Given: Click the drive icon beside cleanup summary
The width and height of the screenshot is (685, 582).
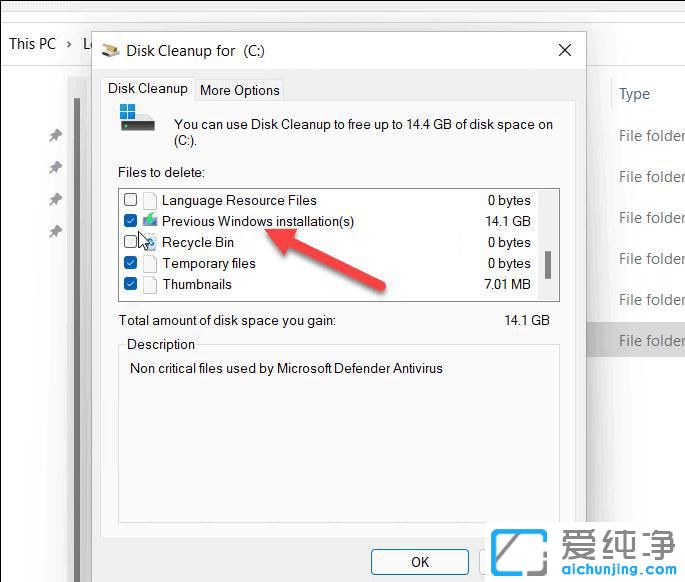Looking at the screenshot, I should tap(137, 118).
